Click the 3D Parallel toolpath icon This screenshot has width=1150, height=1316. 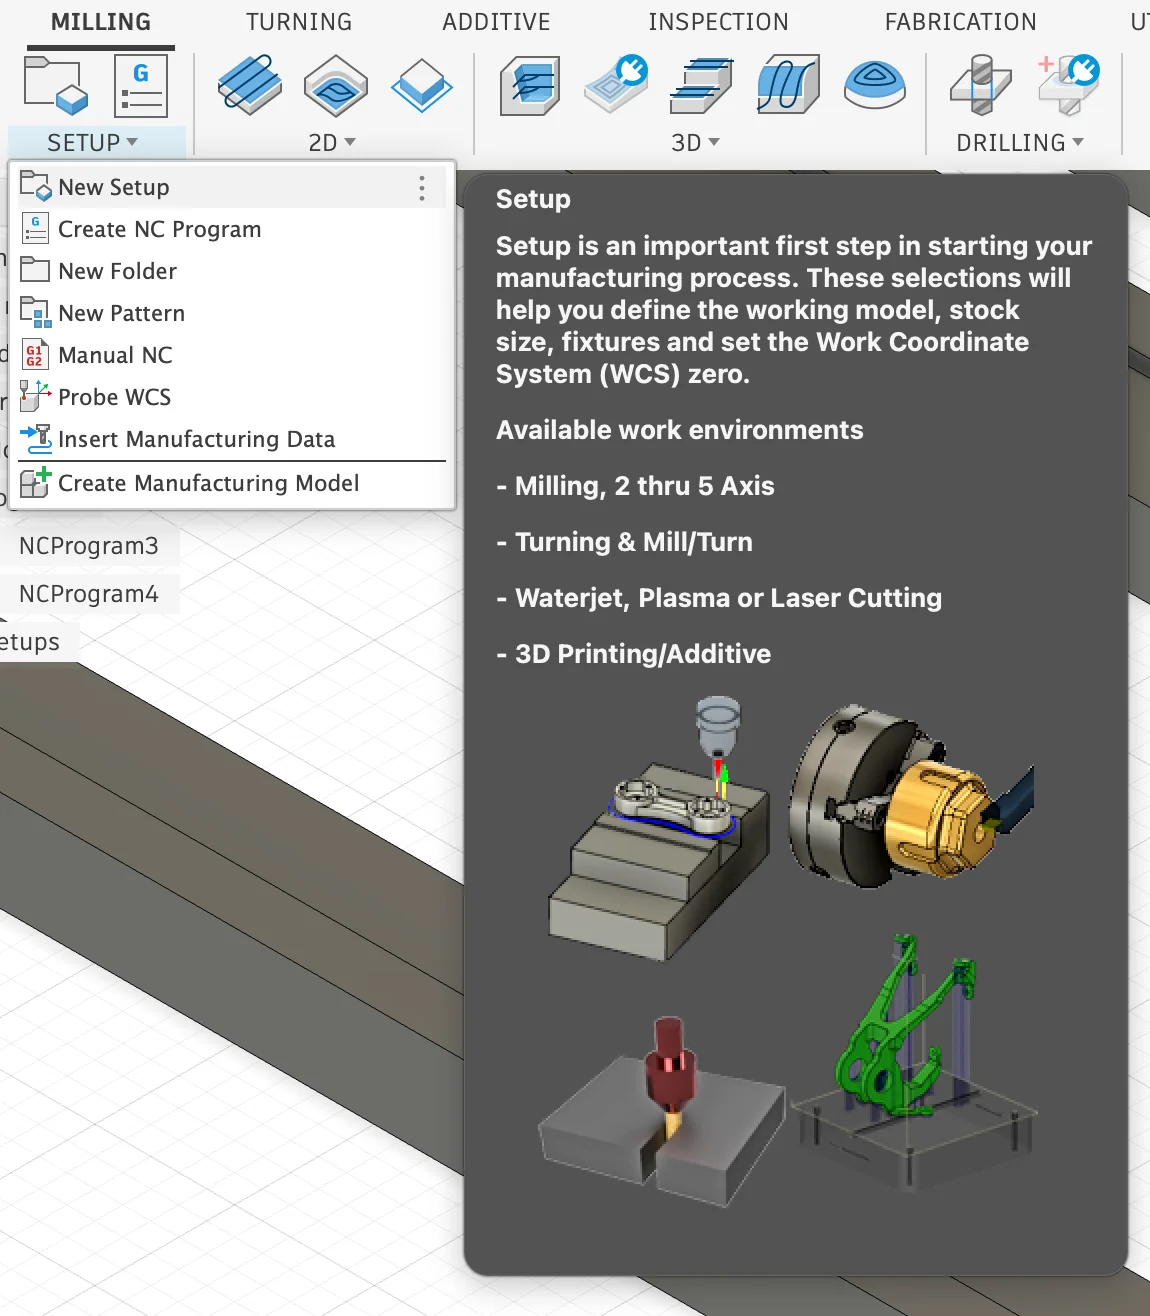702,85
